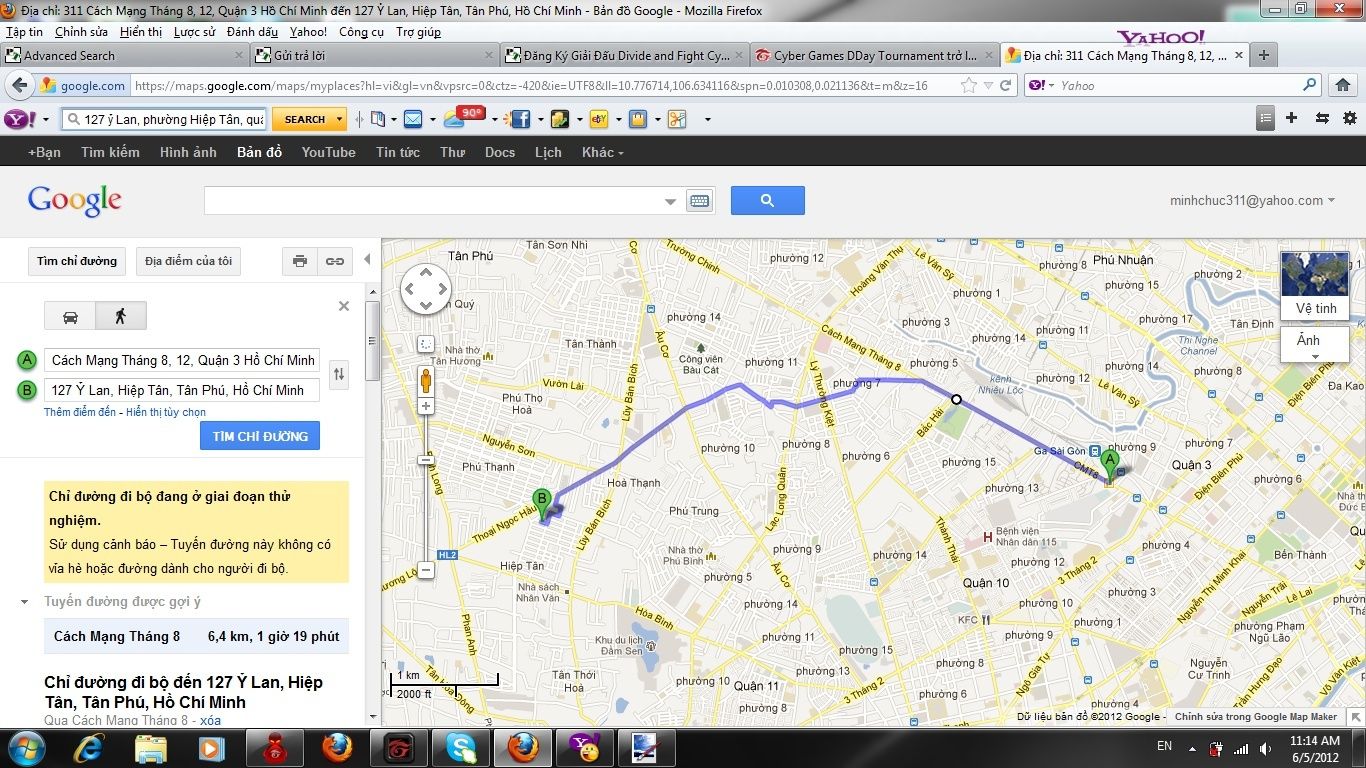Close the directions form

(x=344, y=306)
